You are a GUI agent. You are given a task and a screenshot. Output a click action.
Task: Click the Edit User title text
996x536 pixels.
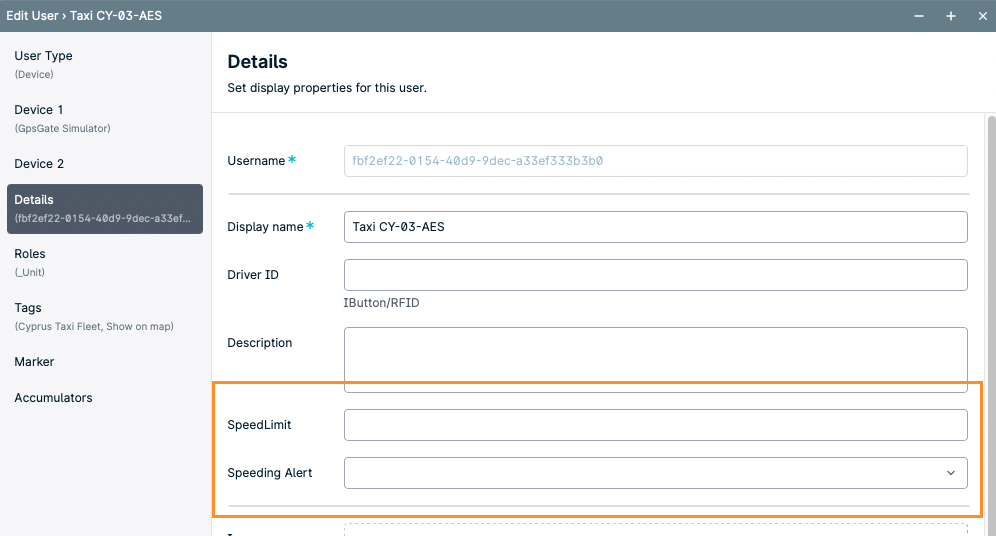84,16
